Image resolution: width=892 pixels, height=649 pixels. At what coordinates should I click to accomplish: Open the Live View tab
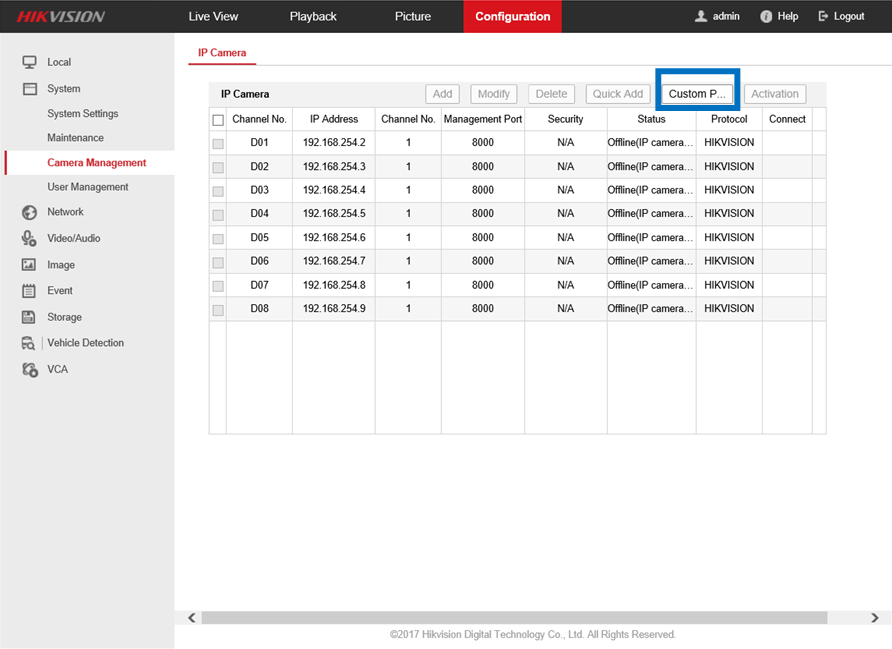pyautogui.click(x=213, y=17)
